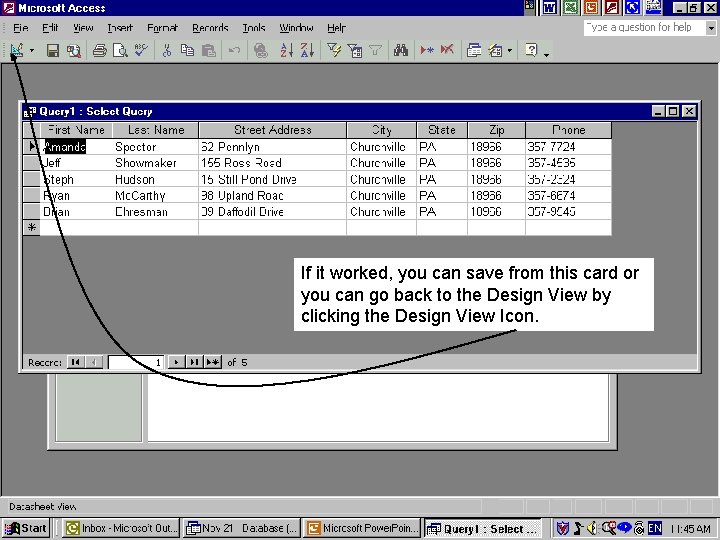This screenshot has height=540, width=720.
Task: Click the New Record toolbar icon
Action: click(x=427, y=51)
